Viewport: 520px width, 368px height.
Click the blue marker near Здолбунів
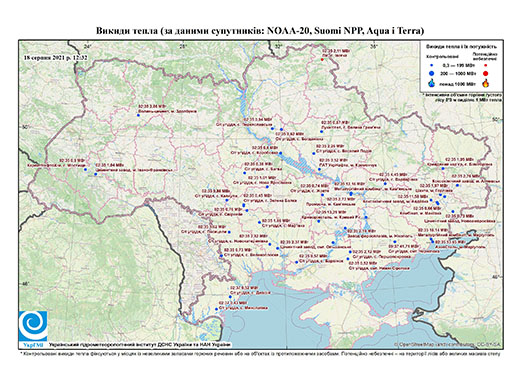[x=138, y=115]
